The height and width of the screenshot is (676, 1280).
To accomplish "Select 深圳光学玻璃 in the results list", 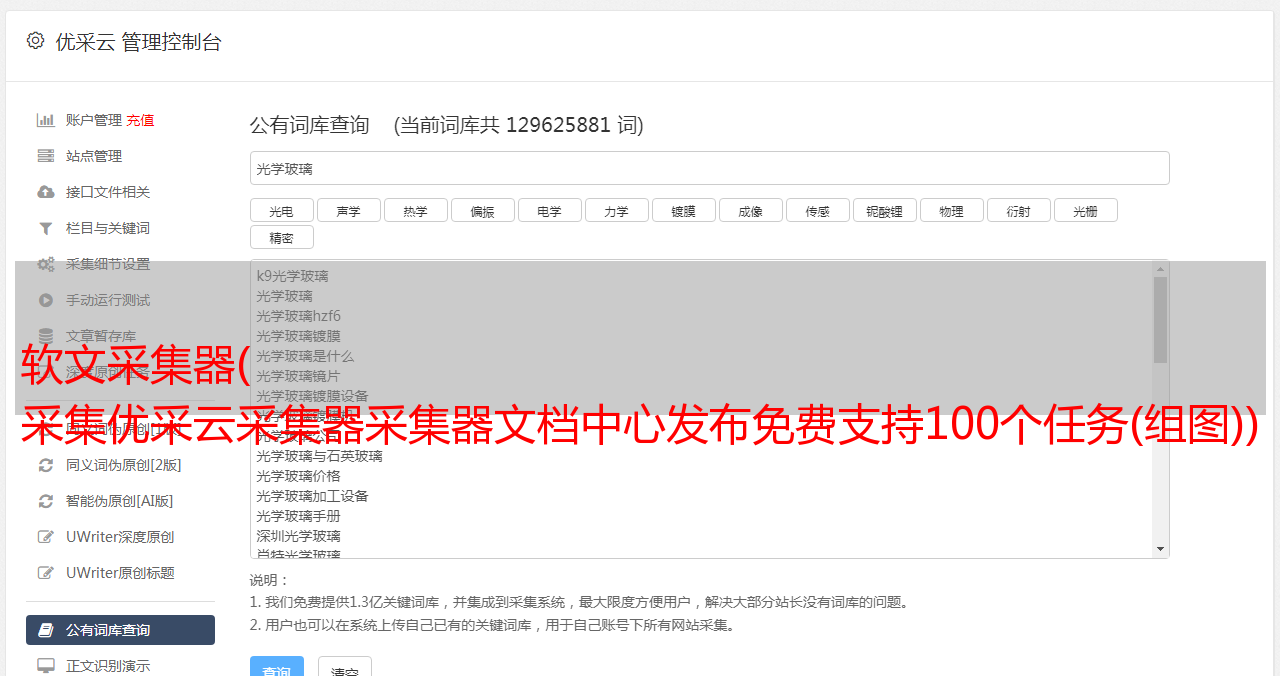I will pyautogui.click(x=298, y=536).
